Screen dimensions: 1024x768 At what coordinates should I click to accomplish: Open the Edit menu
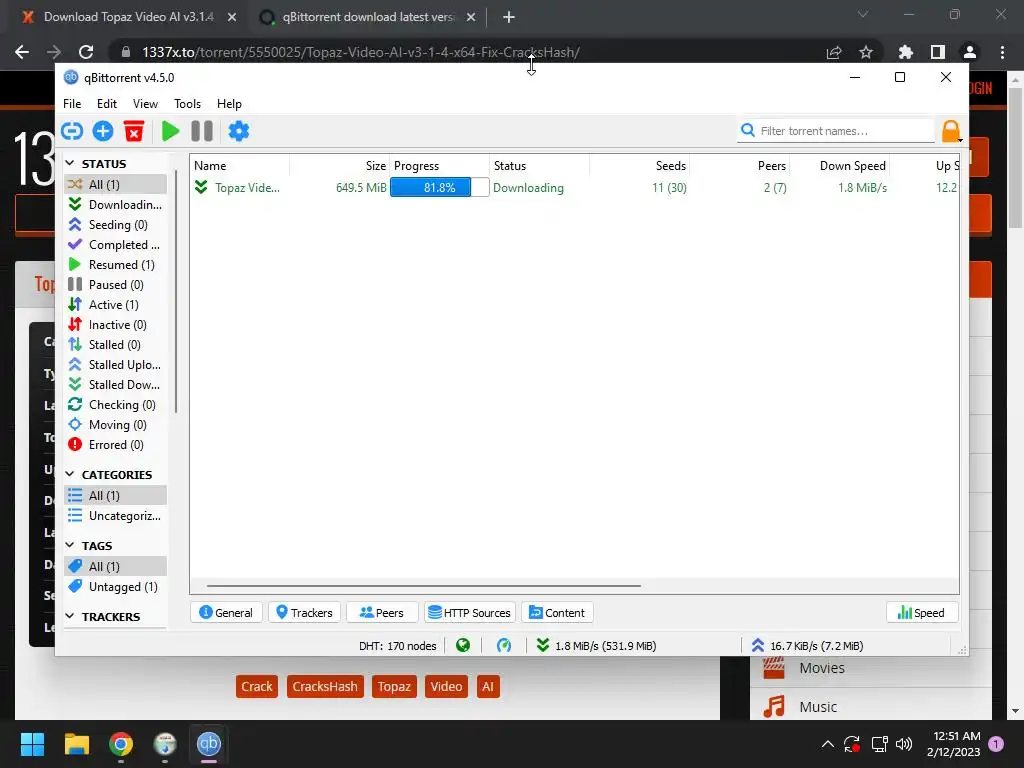tap(106, 104)
